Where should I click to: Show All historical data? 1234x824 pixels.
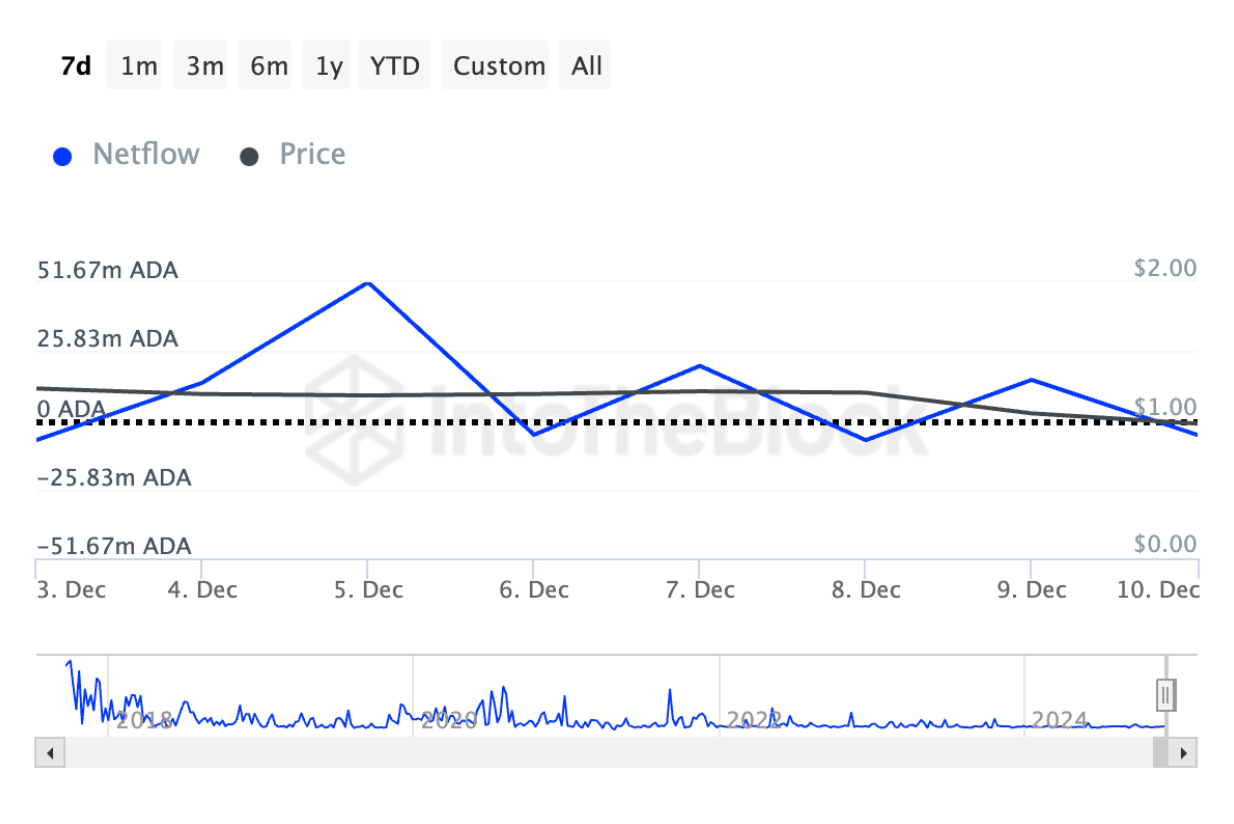pos(586,66)
